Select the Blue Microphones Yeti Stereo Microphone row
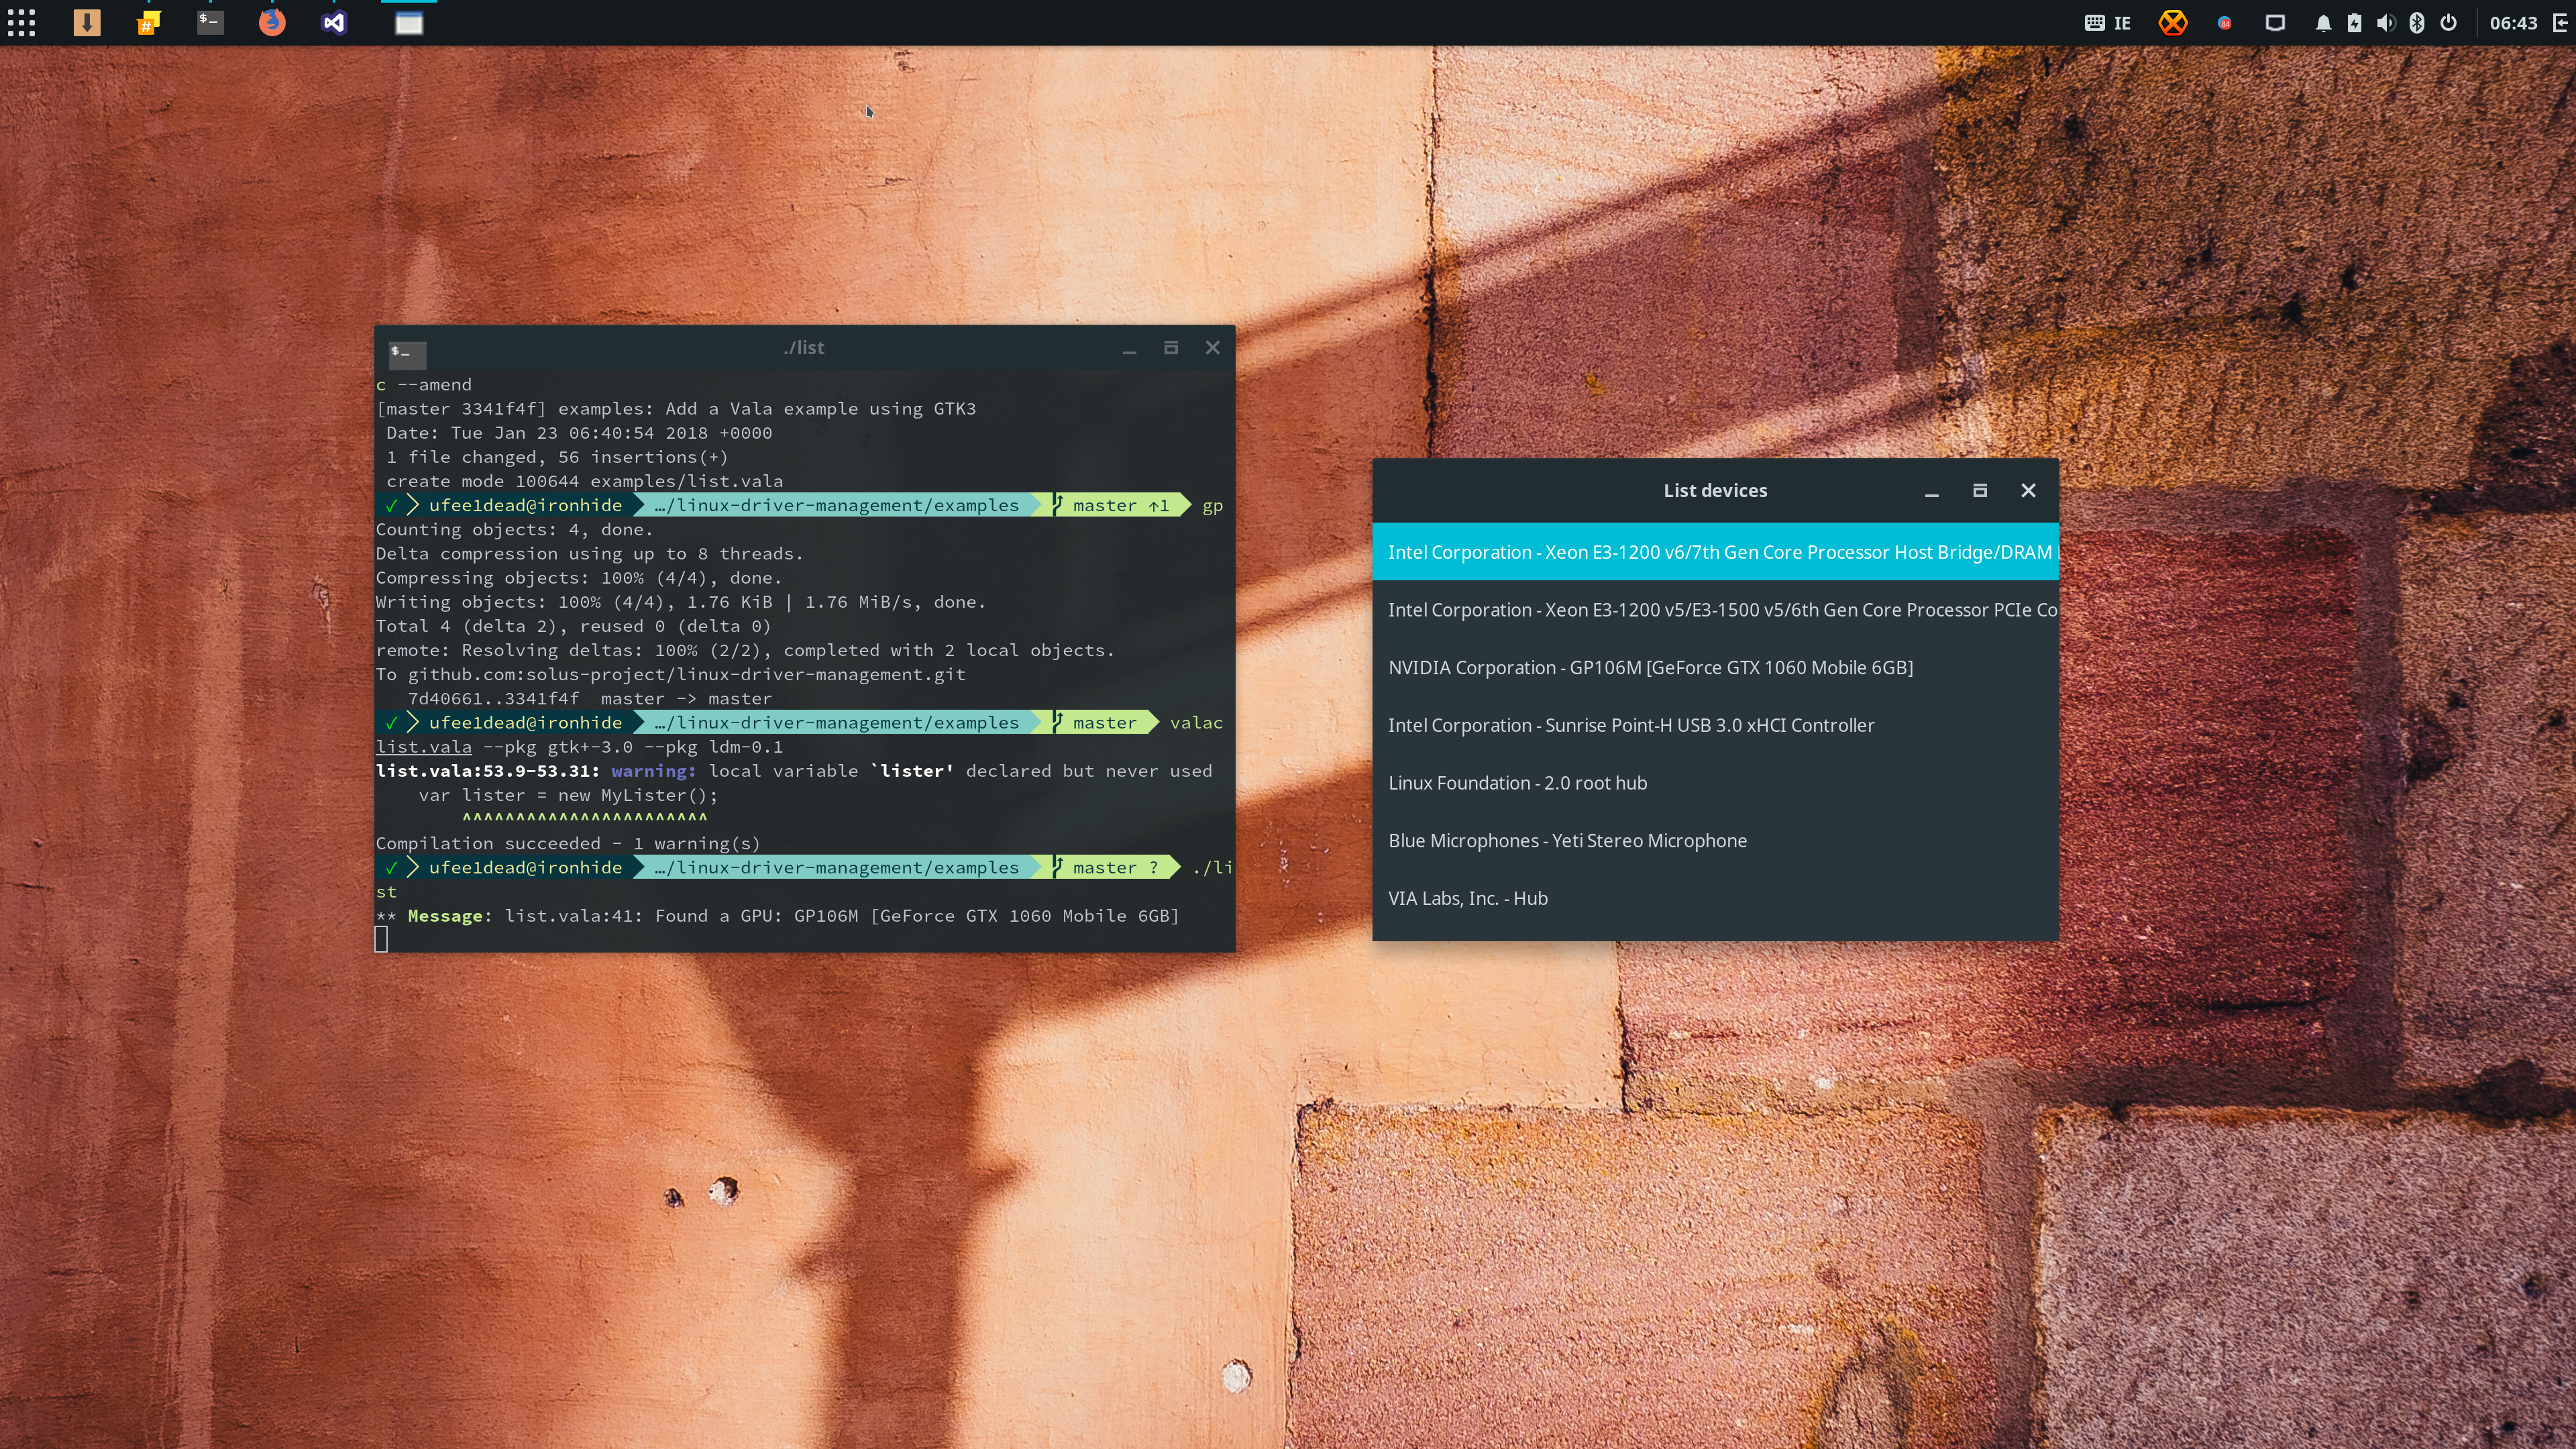This screenshot has height=1449, width=2576. [1715, 841]
